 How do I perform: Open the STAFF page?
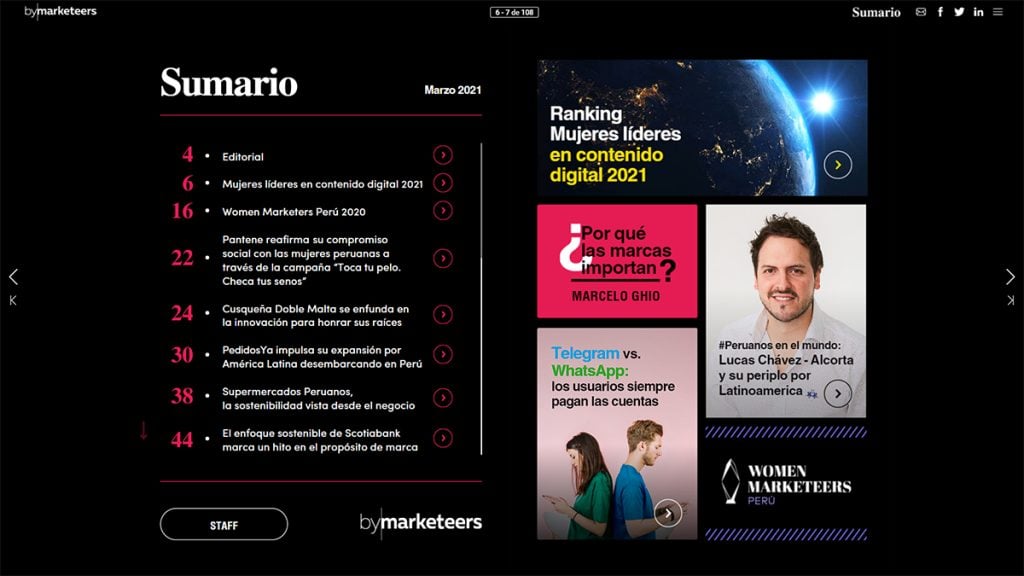click(x=224, y=523)
